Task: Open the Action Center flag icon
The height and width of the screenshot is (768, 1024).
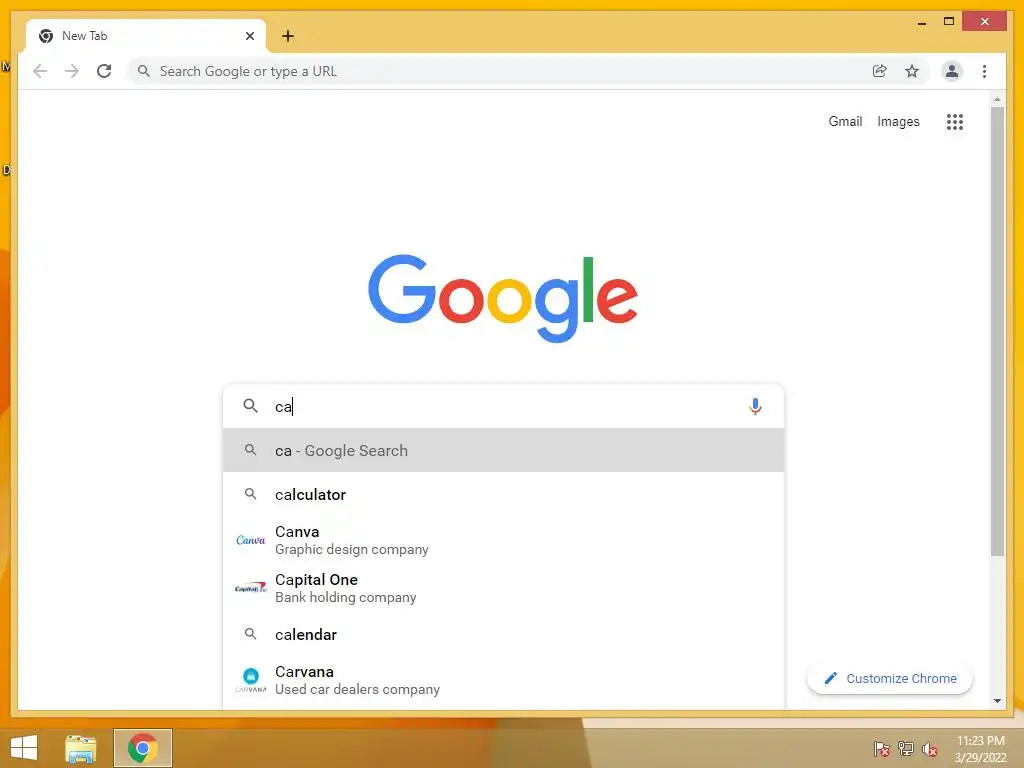Action: 881,749
